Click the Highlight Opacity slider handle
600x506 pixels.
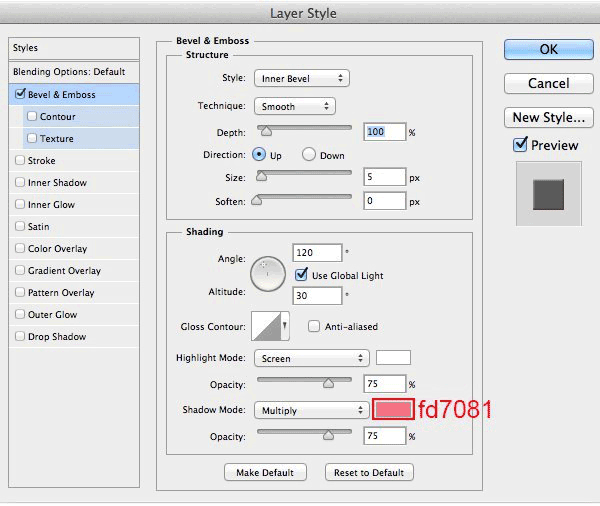tap(328, 383)
